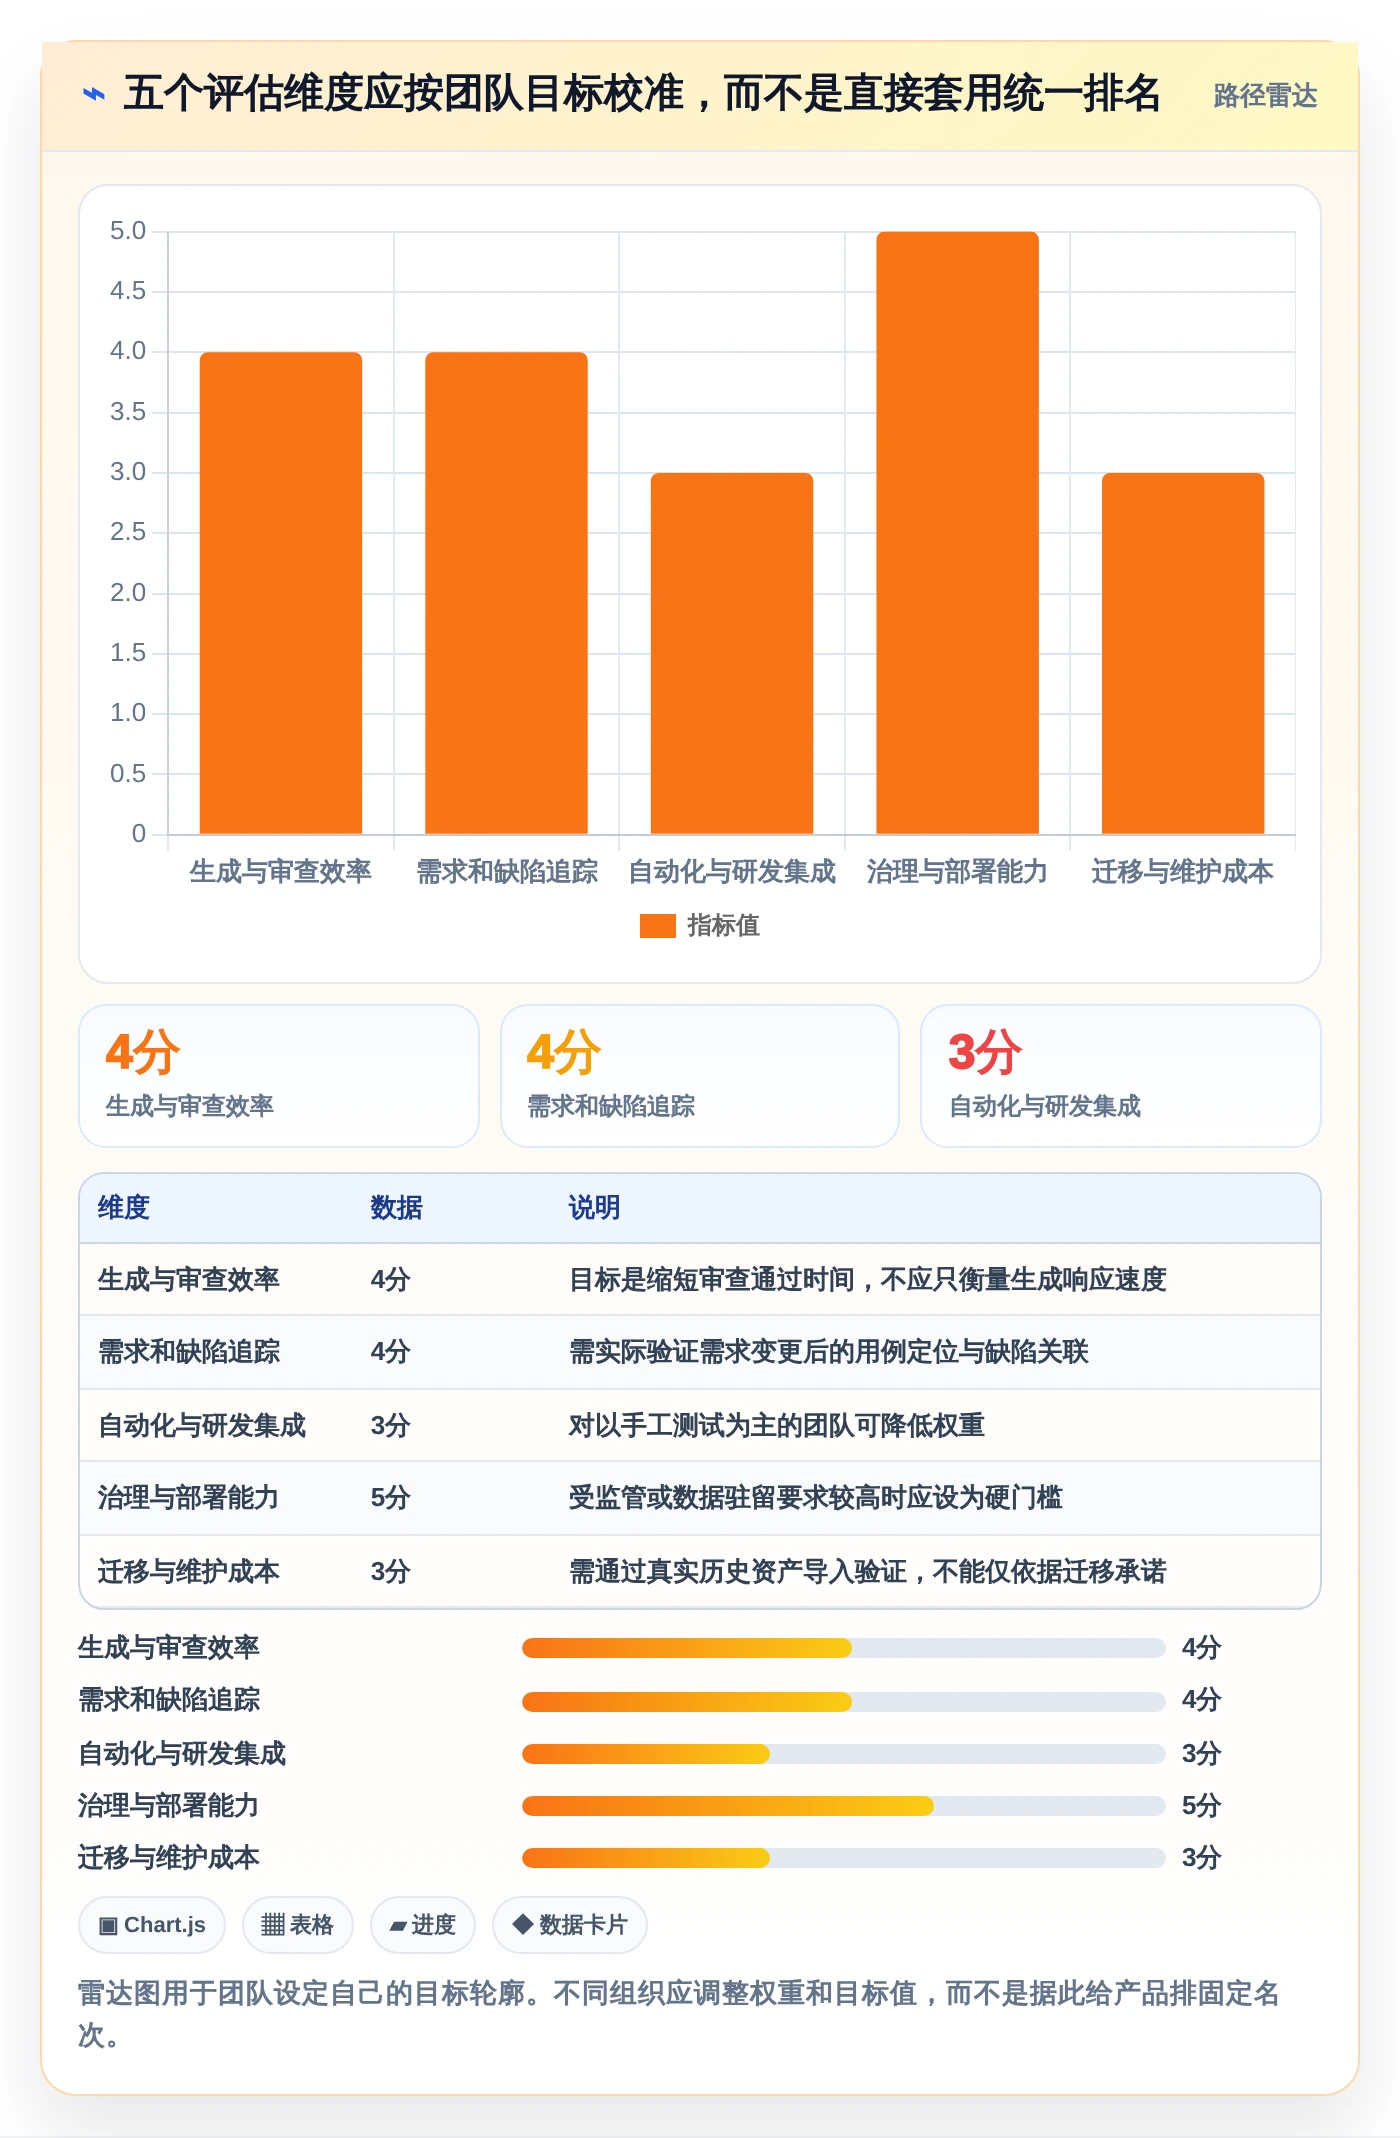Screen dimensions: 1400x2138
Task: Click the 需求和缺陷追踪 x-axis label
Action: 507,872
